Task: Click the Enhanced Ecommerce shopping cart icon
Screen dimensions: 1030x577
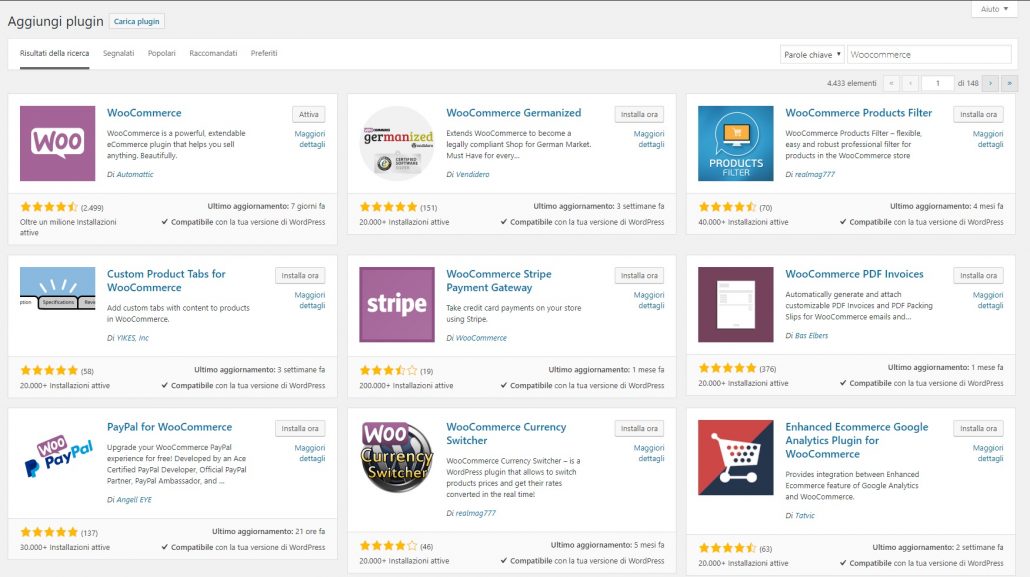Action: click(736, 458)
